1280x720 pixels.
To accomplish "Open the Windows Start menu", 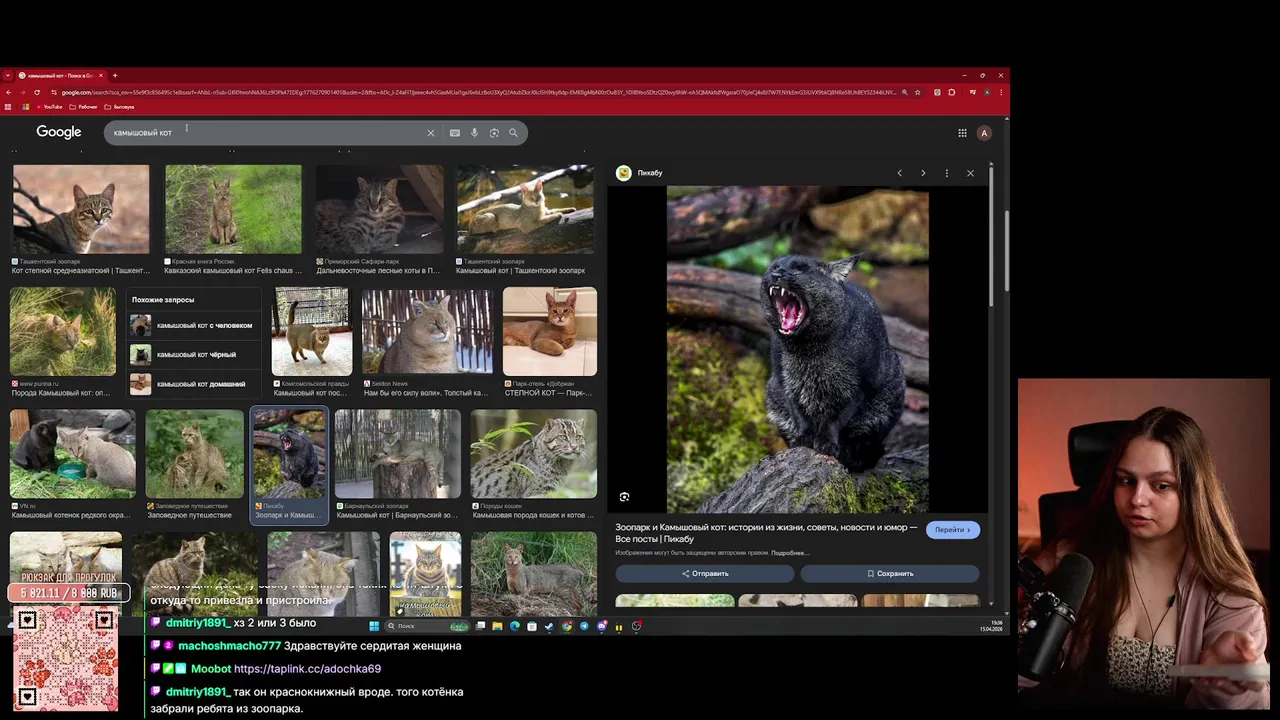I will tap(374, 626).
